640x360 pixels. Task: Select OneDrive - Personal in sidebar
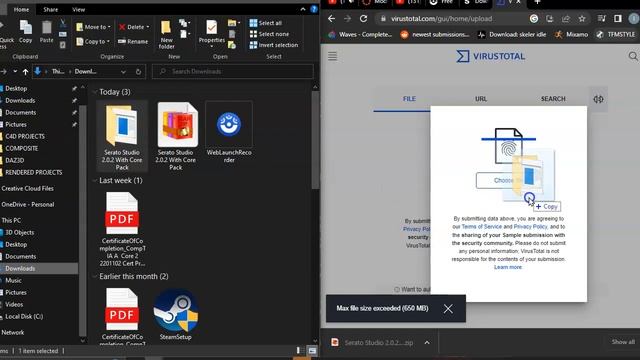pyautogui.click(x=27, y=204)
